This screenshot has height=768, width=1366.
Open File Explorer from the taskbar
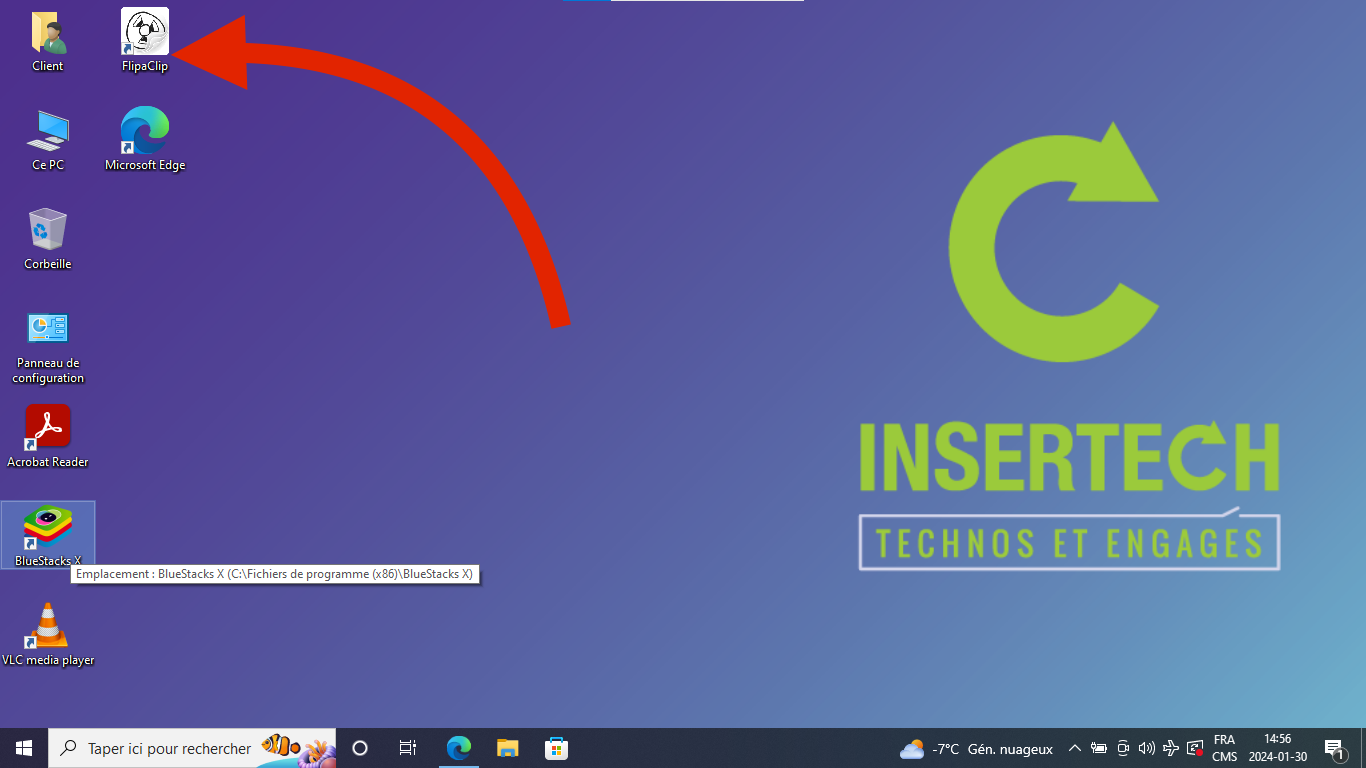click(508, 748)
